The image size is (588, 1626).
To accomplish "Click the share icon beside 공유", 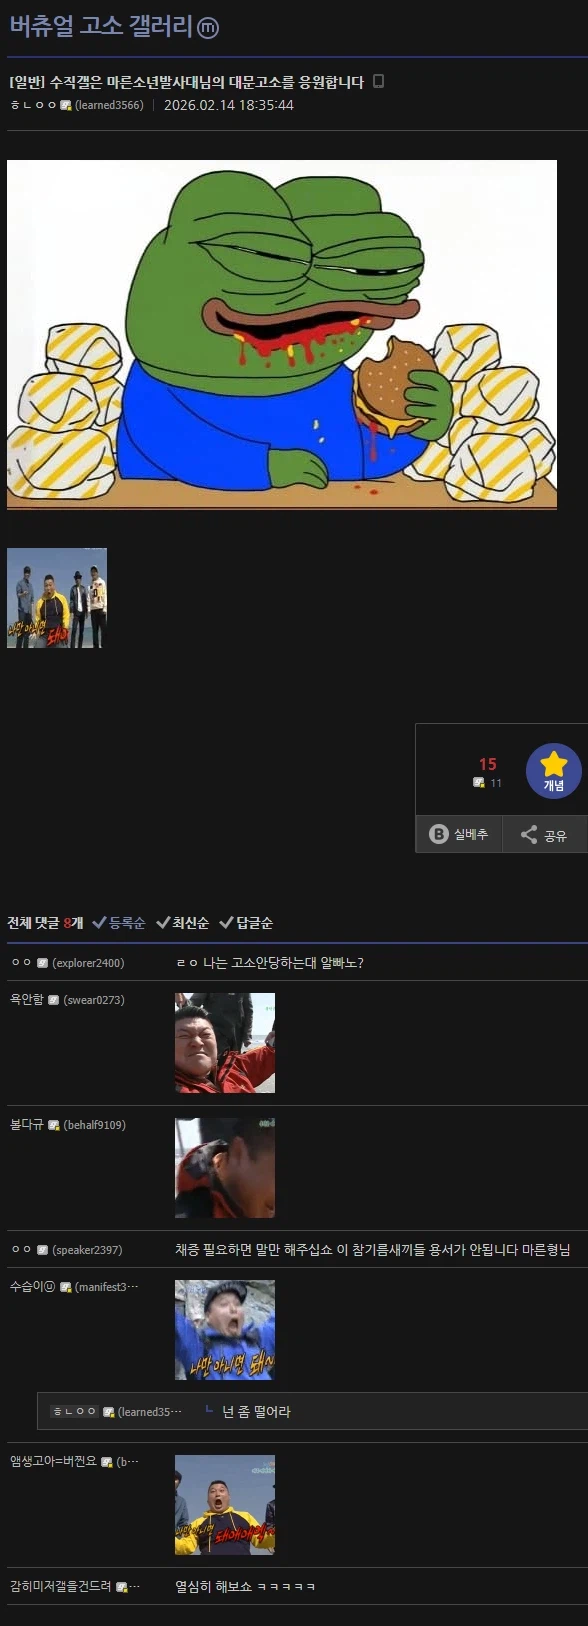I will pyautogui.click(x=529, y=834).
